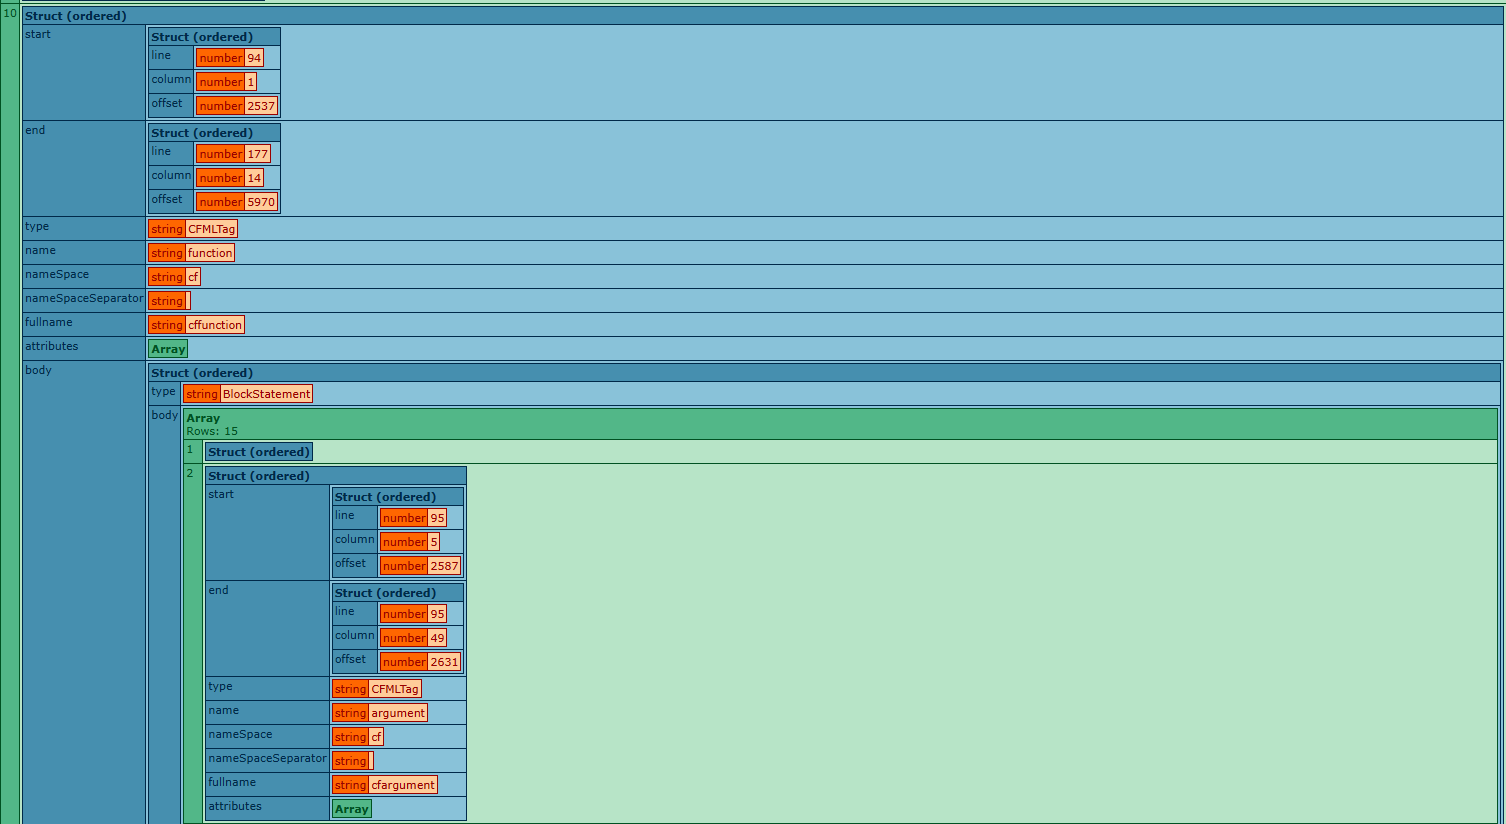Collapse the Struct header containing offset 2631
Screen dimensions: 1506x824
pos(385,593)
